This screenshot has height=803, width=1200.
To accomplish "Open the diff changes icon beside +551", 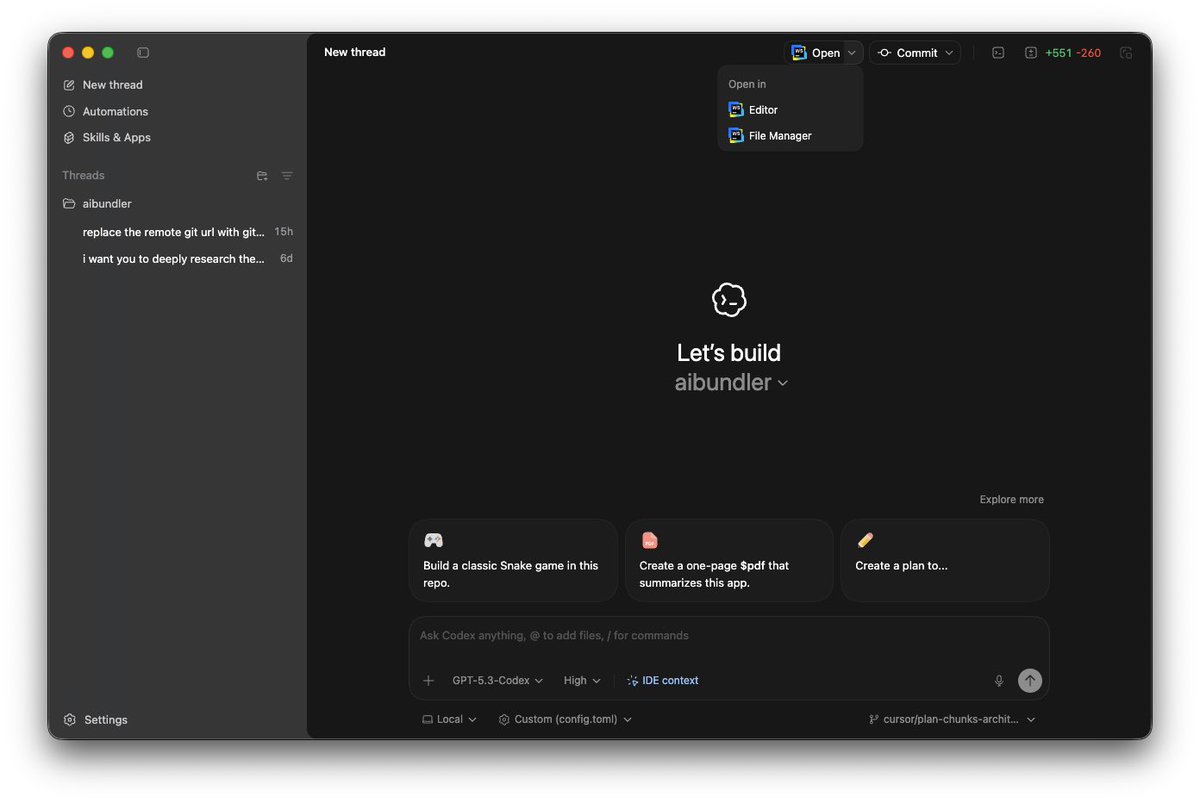I will [x=1031, y=53].
